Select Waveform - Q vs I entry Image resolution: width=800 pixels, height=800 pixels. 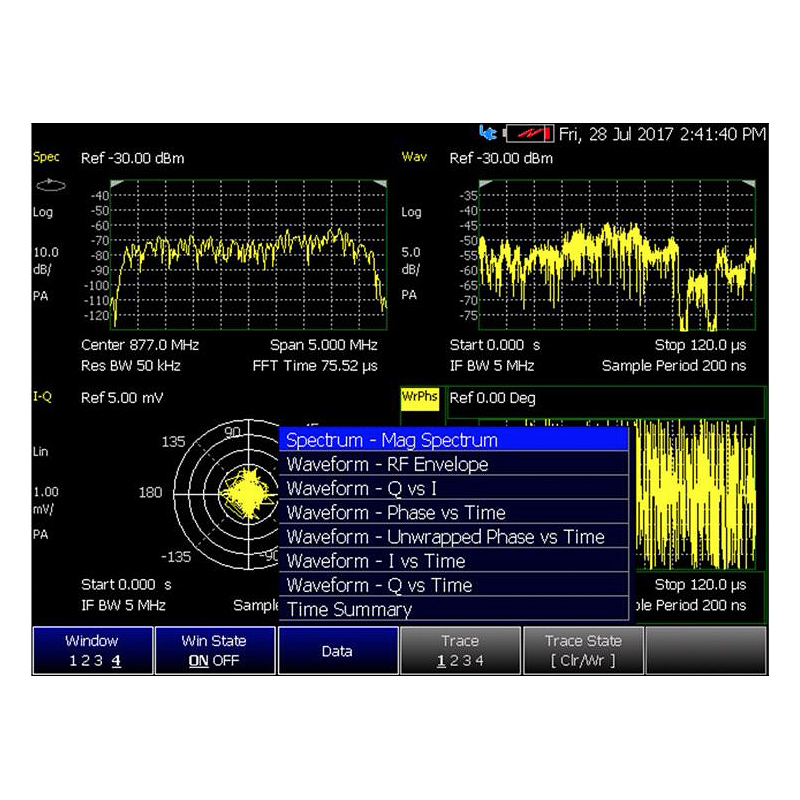454,488
